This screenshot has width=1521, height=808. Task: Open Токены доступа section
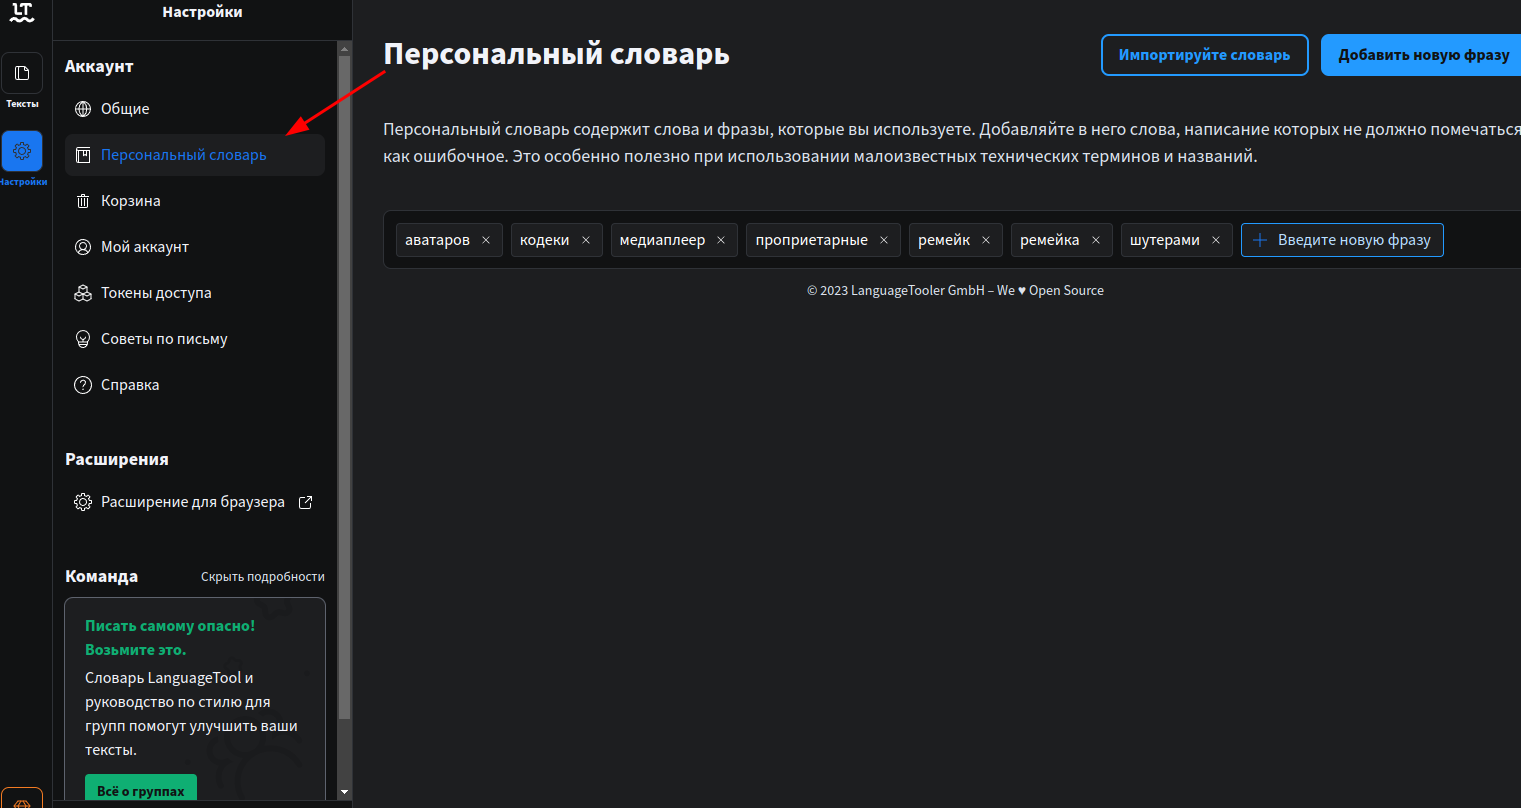click(x=195, y=293)
